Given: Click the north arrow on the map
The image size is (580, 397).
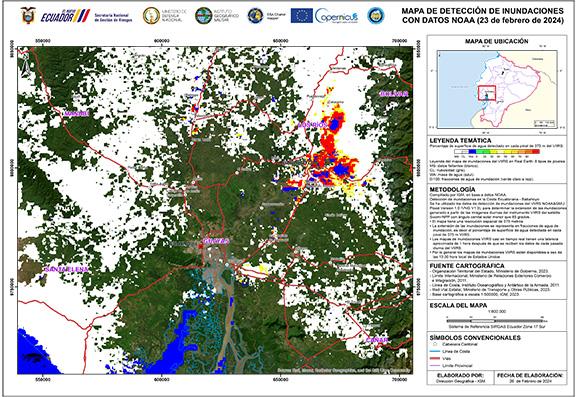Looking at the screenshot, I should [x=25, y=65].
